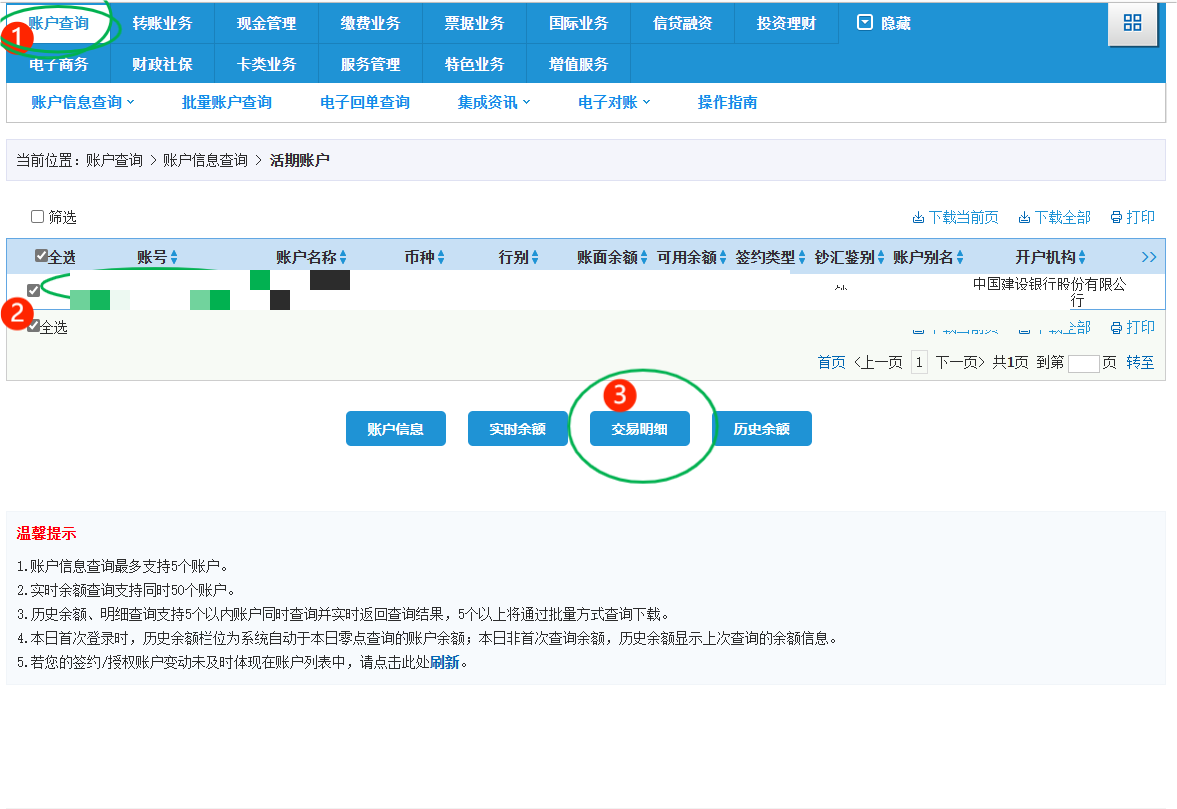Viewport: 1177px width, 809px height.
Task: Expand the 账户信息查询 dropdown menu
Action: click(83, 102)
